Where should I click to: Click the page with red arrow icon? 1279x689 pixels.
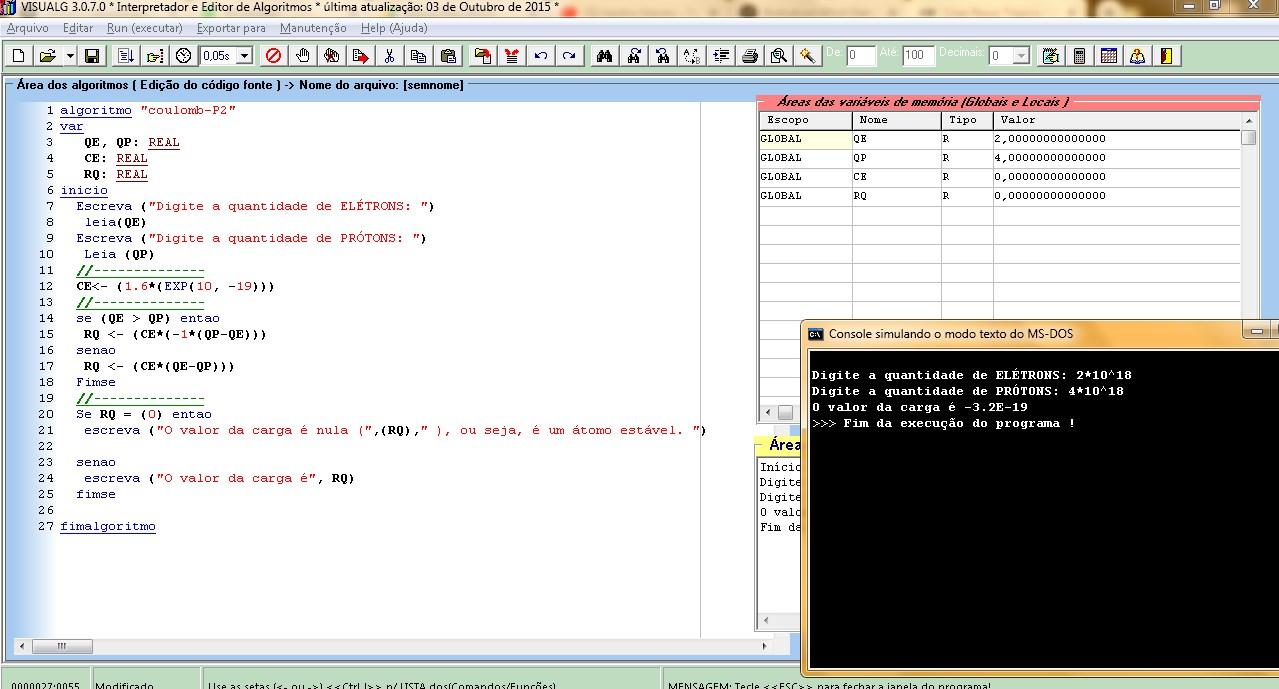pyautogui.click(x=360, y=56)
